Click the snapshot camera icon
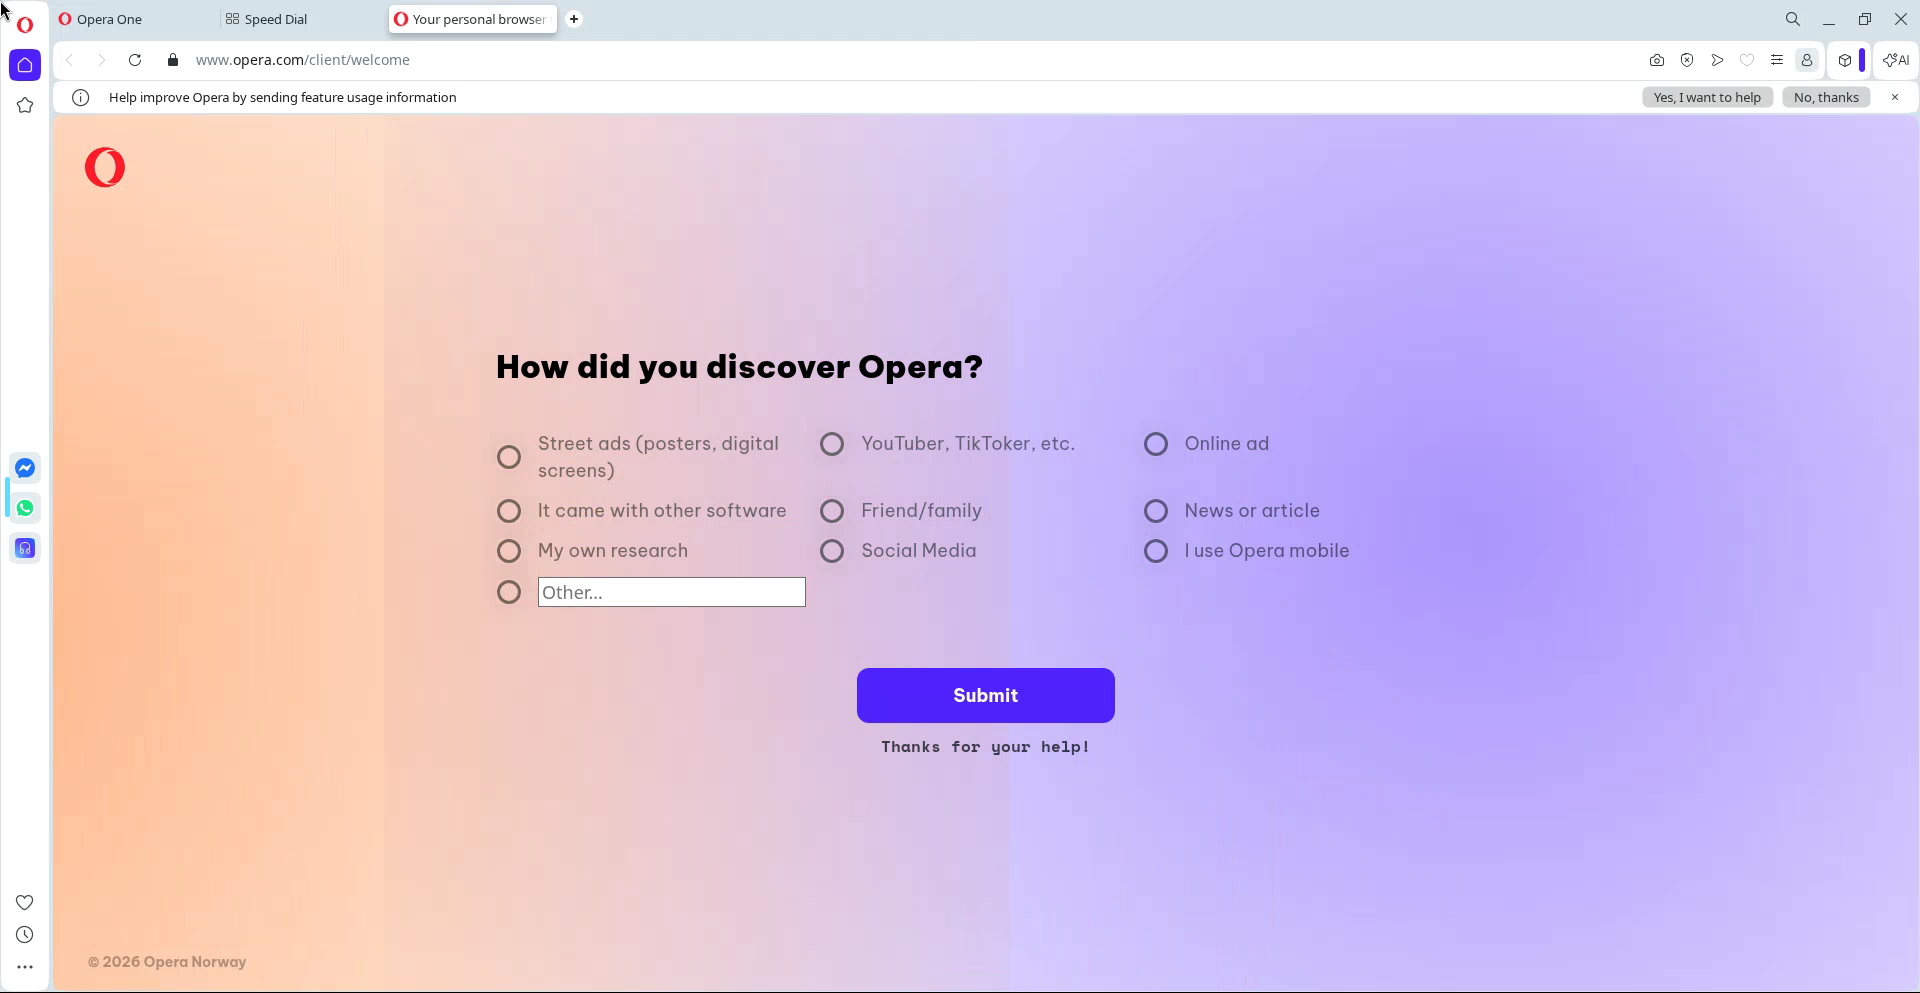 coord(1657,60)
